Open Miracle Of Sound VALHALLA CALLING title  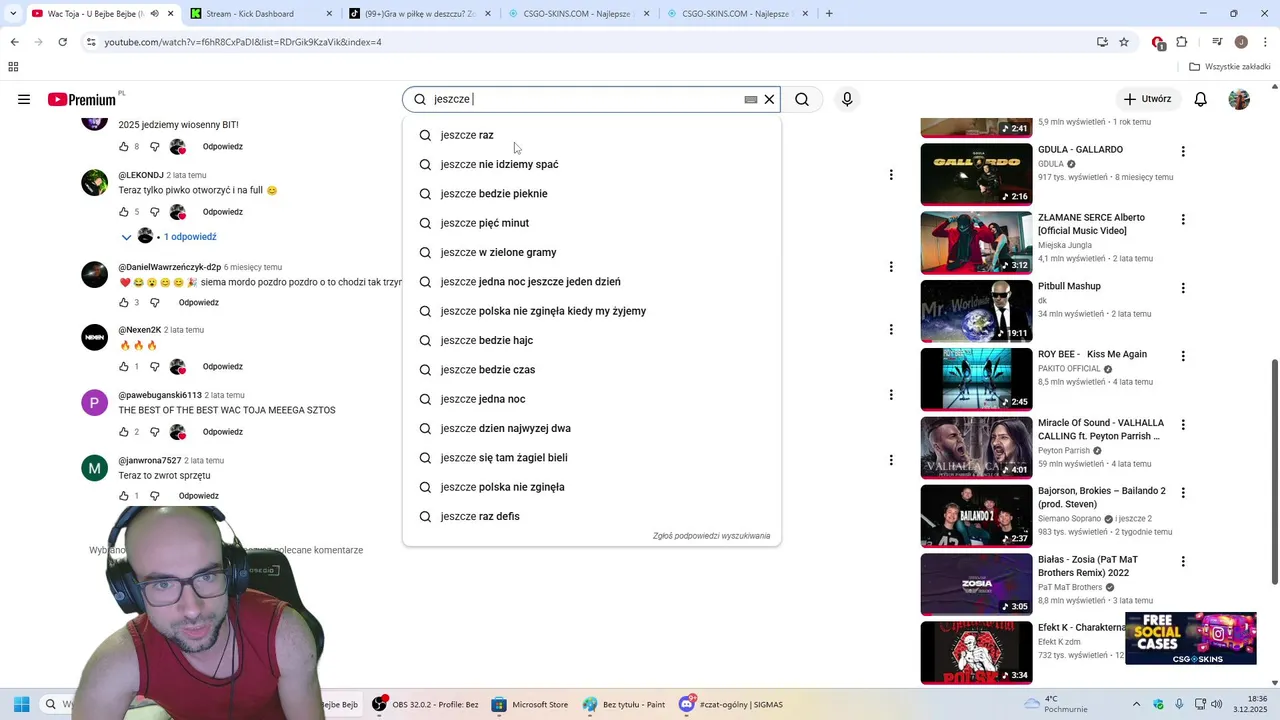click(x=1101, y=429)
